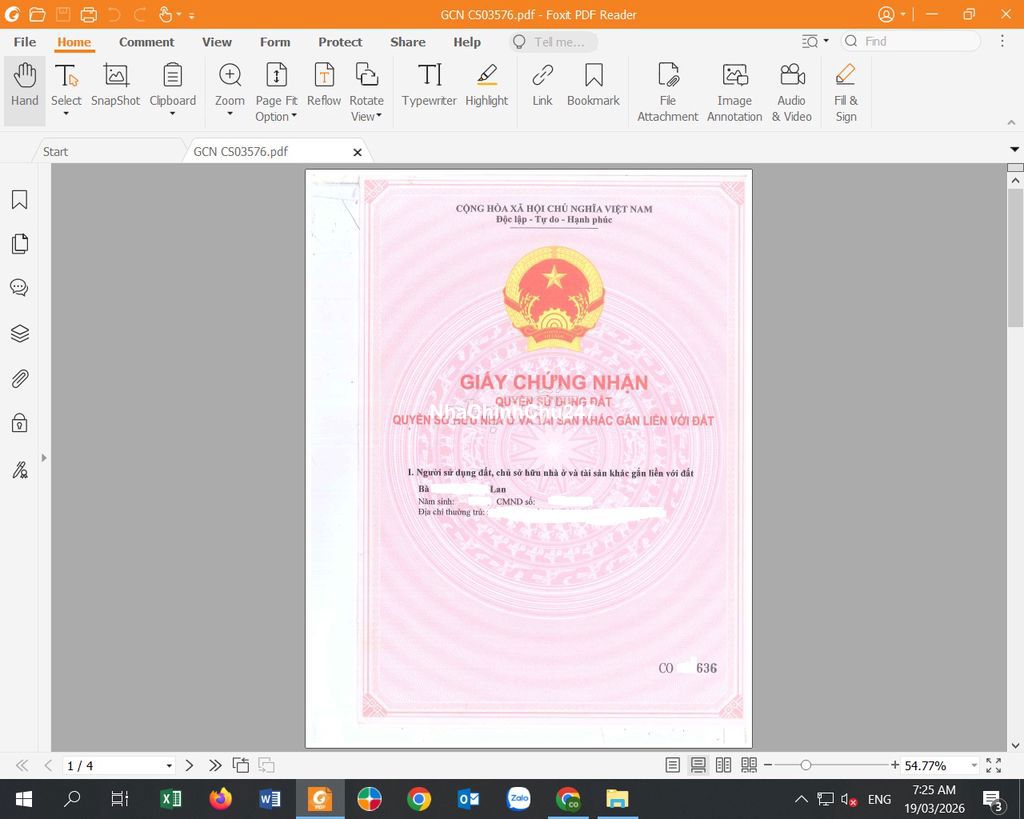Open Layers panel in the sidebar
1024x819 pixels.
(19, 333)
